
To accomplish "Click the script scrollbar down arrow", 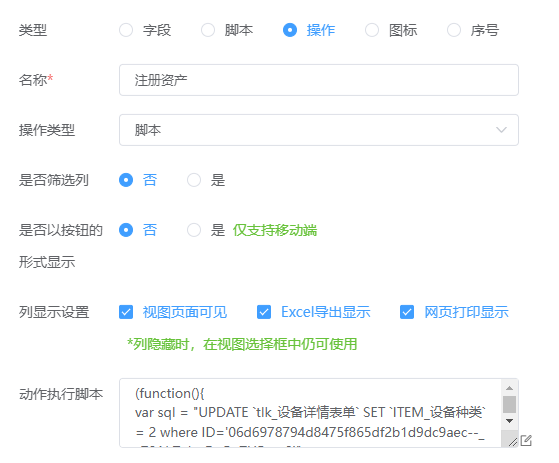I will tap(509, 421).
